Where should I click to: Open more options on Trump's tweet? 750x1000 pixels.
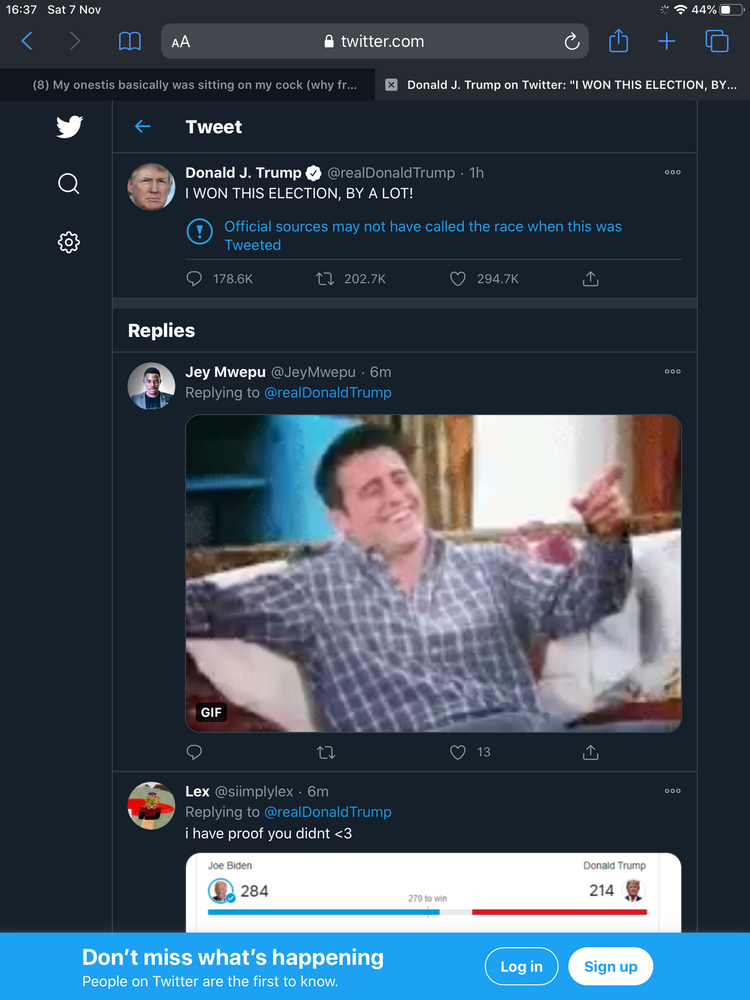tap(672, 172)
